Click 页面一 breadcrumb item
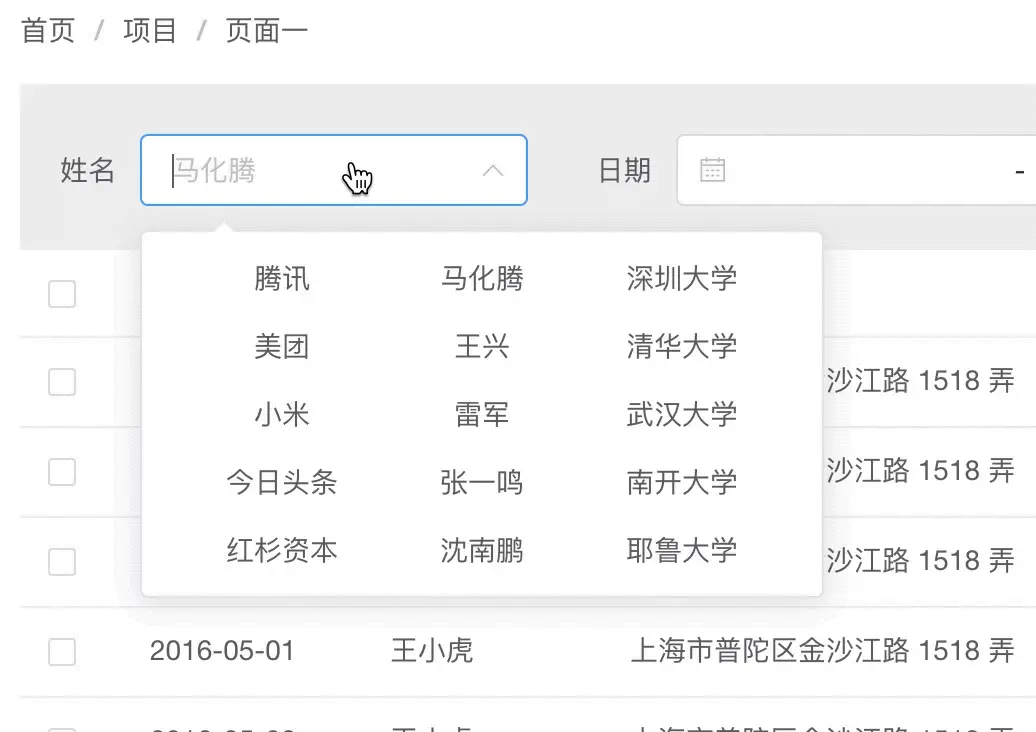The image size is (1036, 732). [x=266, y=30]
